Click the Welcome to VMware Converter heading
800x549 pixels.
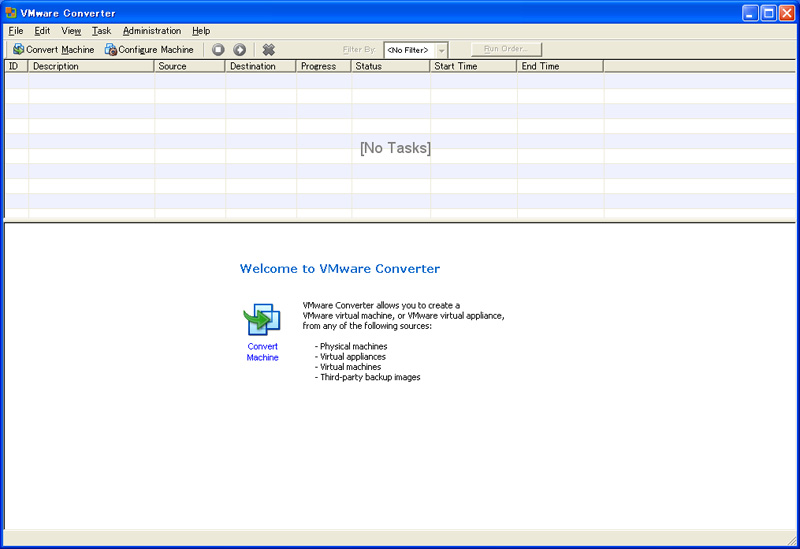340,269
